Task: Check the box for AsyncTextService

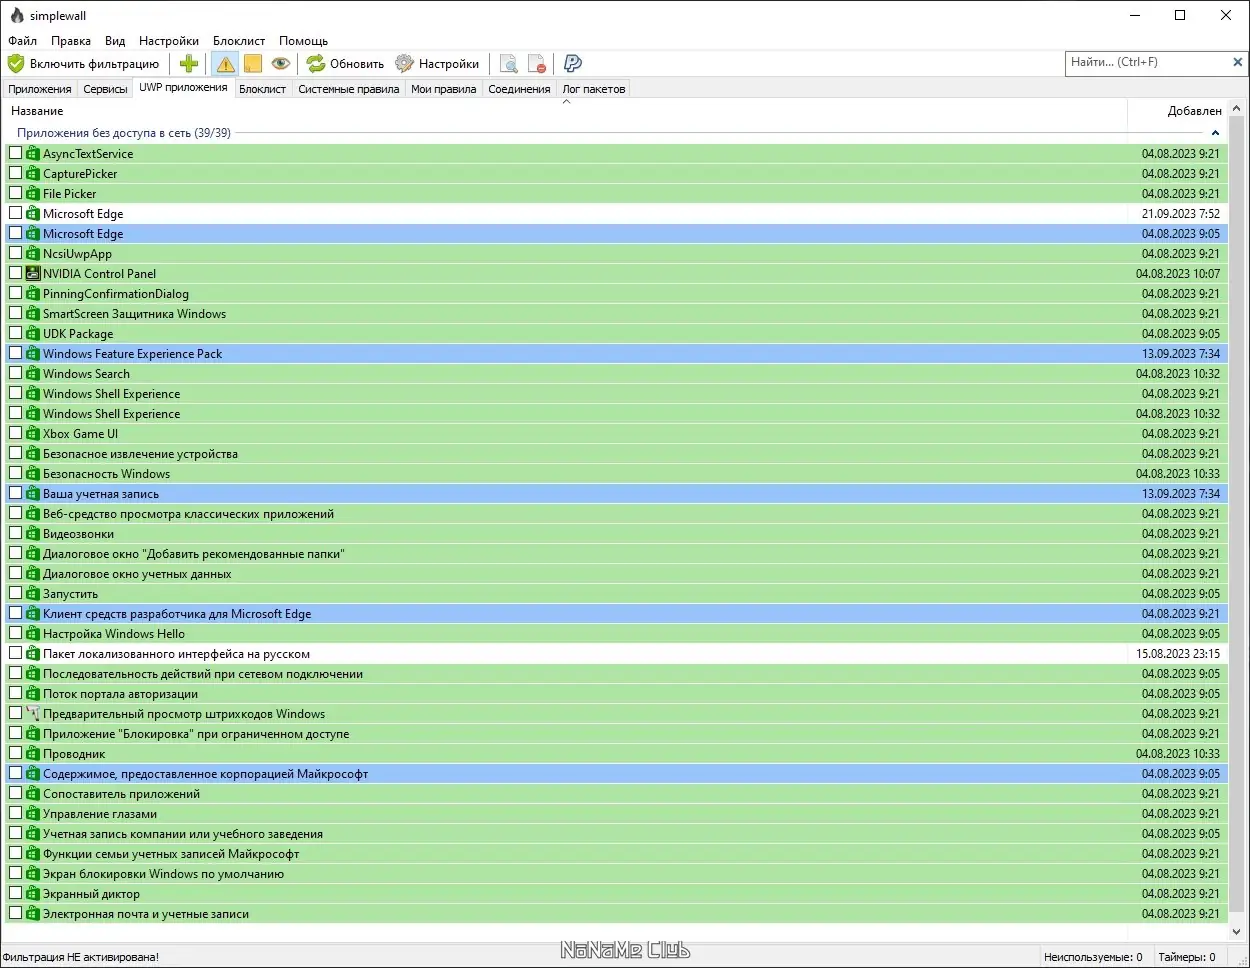Action: coord(15,153)
